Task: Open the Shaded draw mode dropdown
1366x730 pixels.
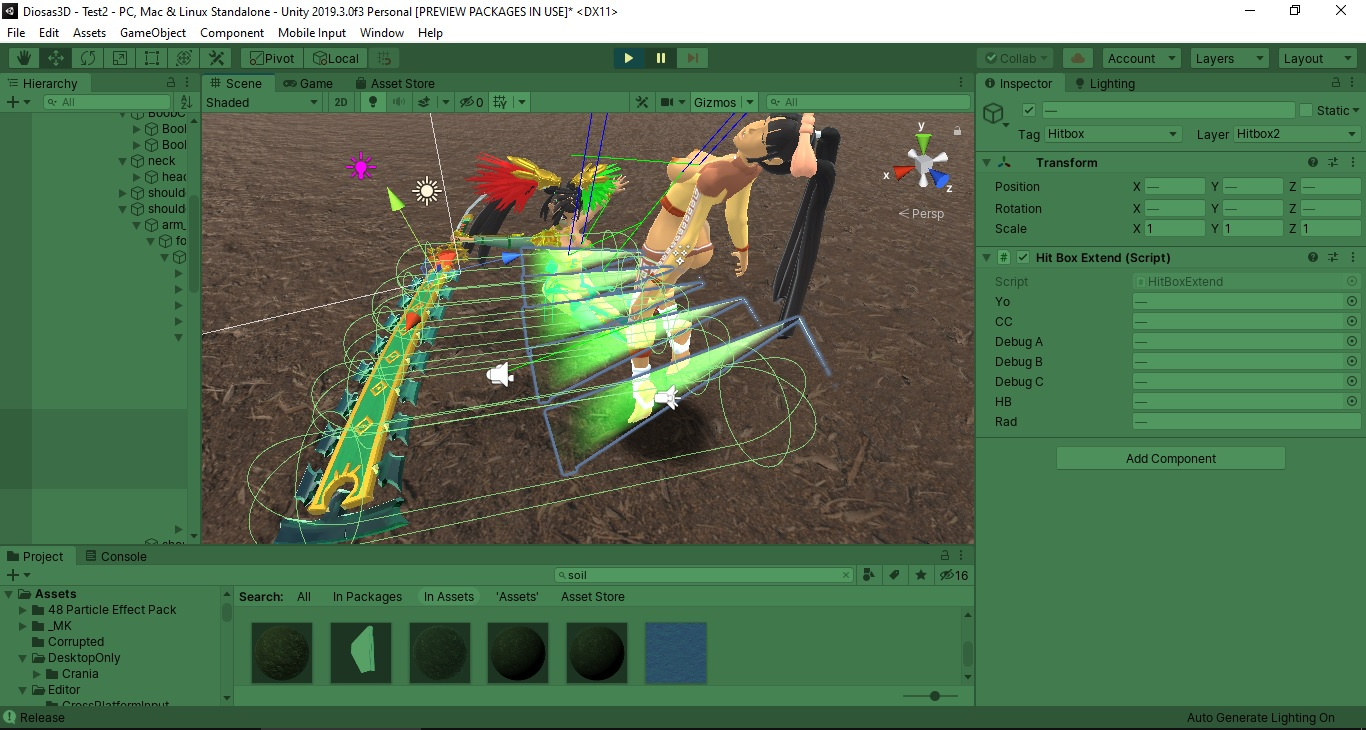Action: [262, 102]
